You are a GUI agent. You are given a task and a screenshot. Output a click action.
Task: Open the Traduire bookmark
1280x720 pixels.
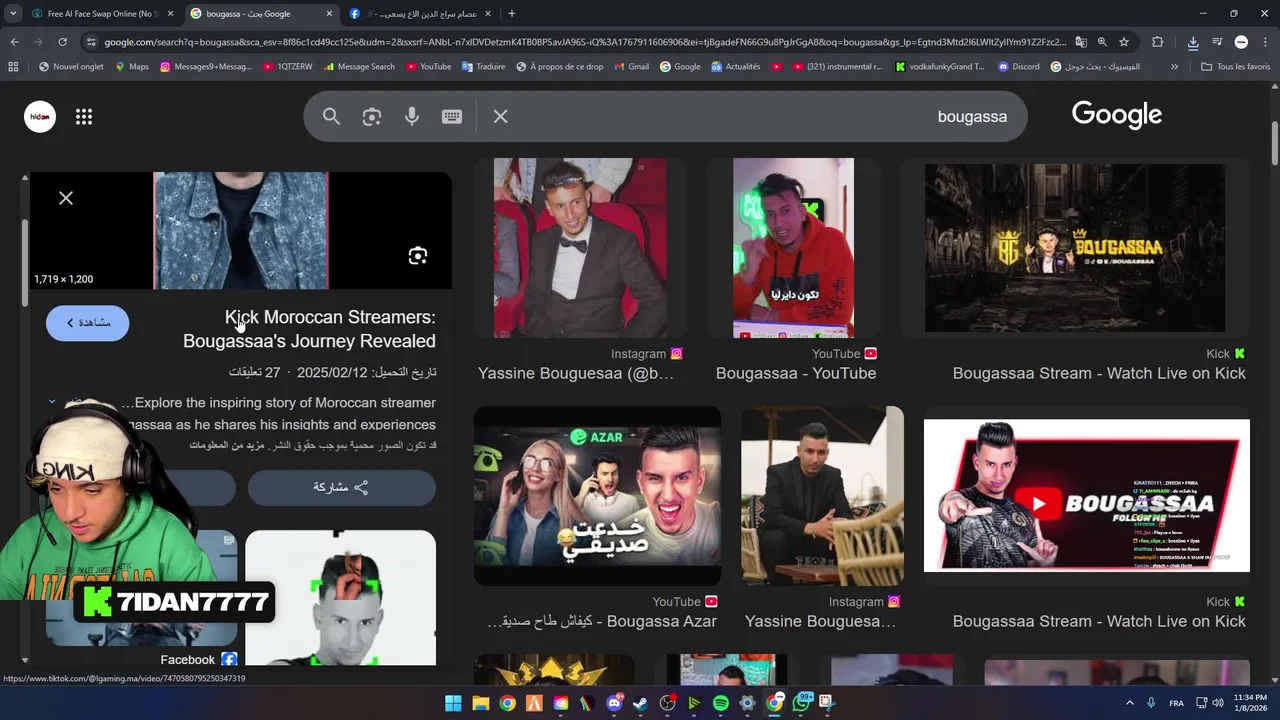(x=484, y=67)
